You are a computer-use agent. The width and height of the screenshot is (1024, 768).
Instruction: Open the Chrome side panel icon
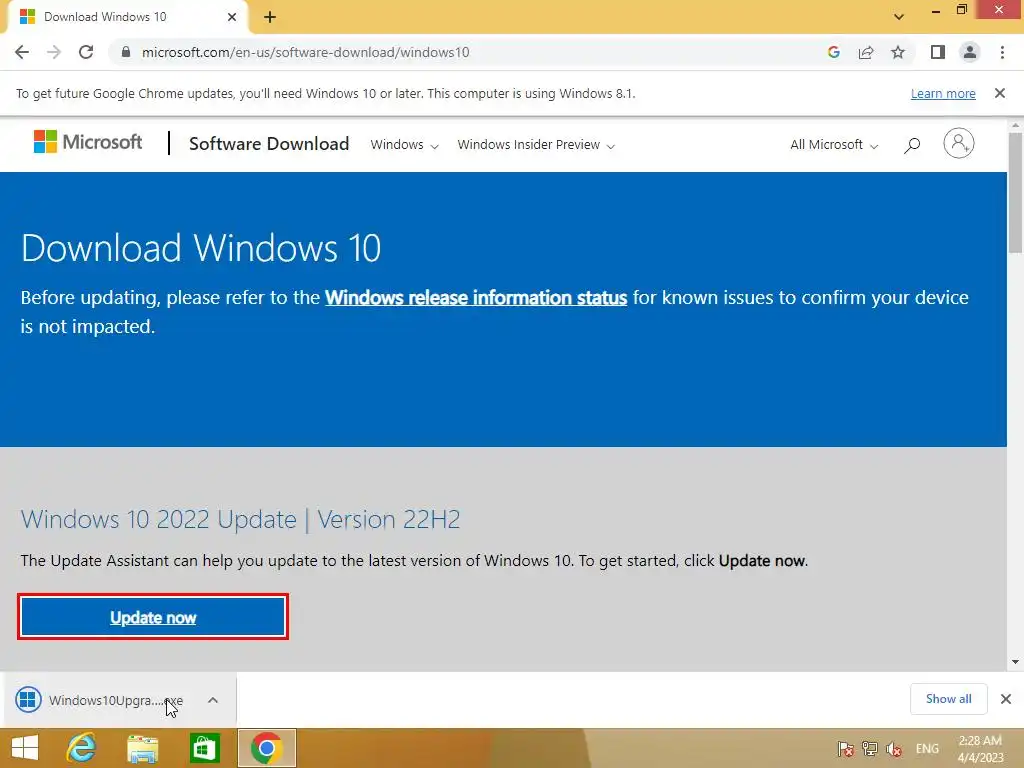[x=938, y=52]
